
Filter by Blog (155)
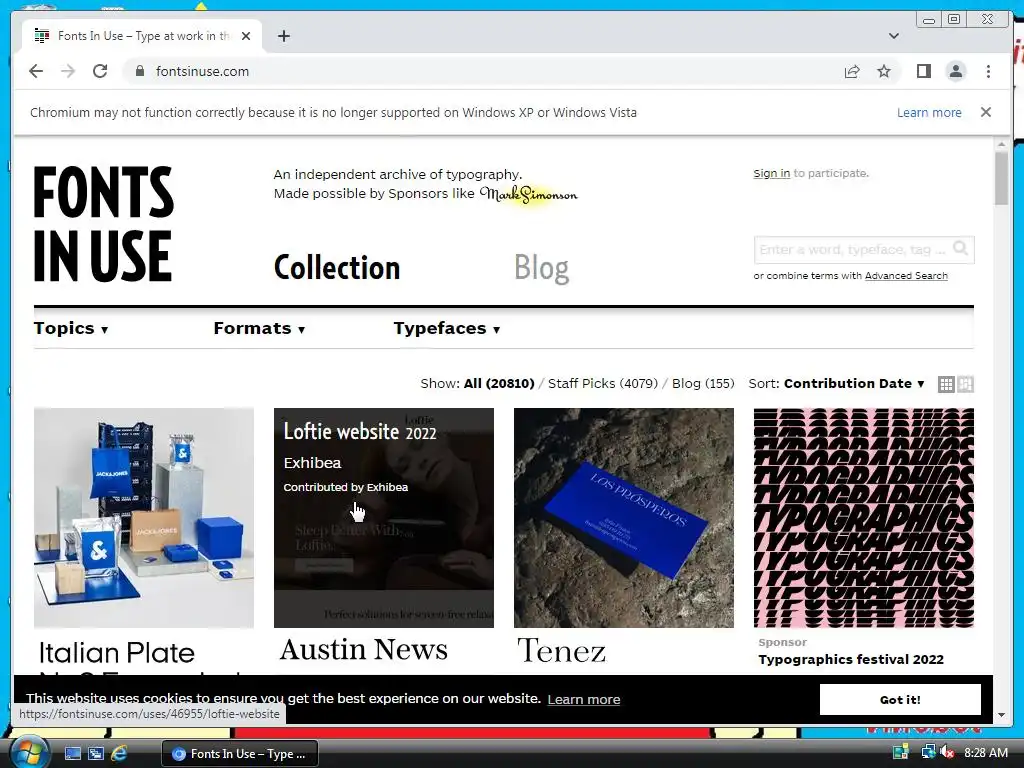[x=703, y=383]
